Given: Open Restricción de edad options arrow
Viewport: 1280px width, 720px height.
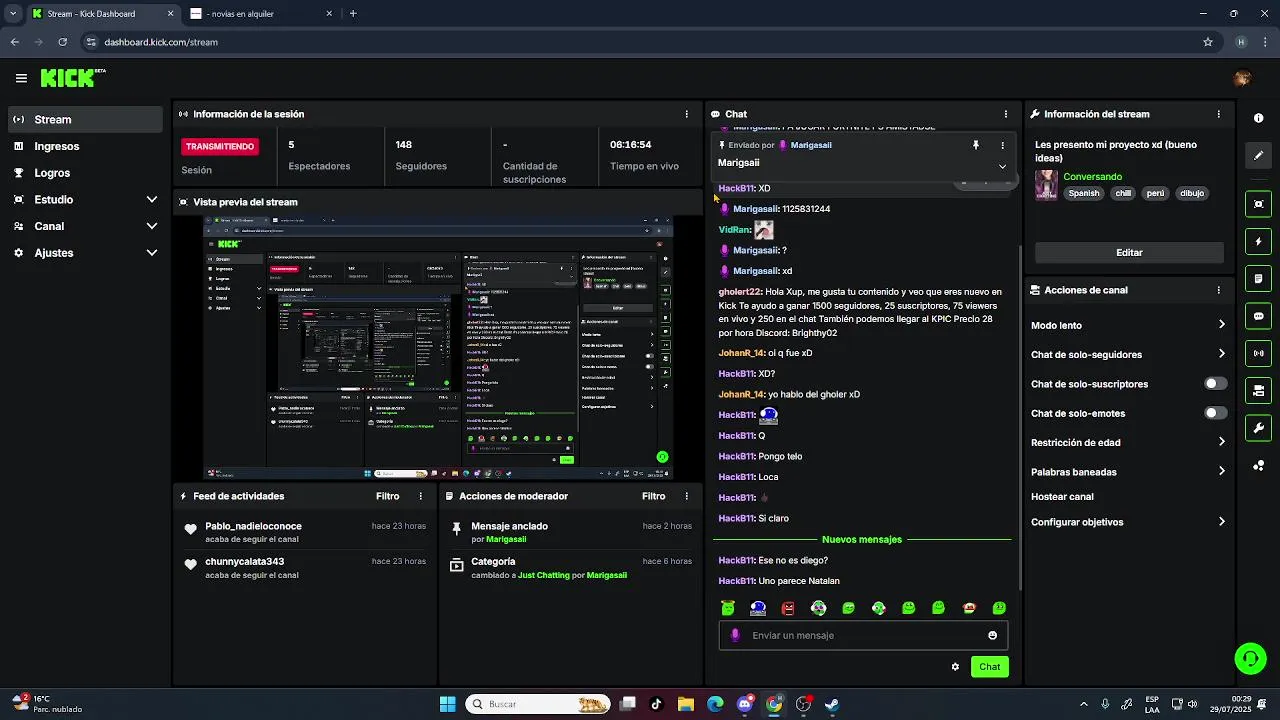Looking at the screenshot, I should 1221,442.
